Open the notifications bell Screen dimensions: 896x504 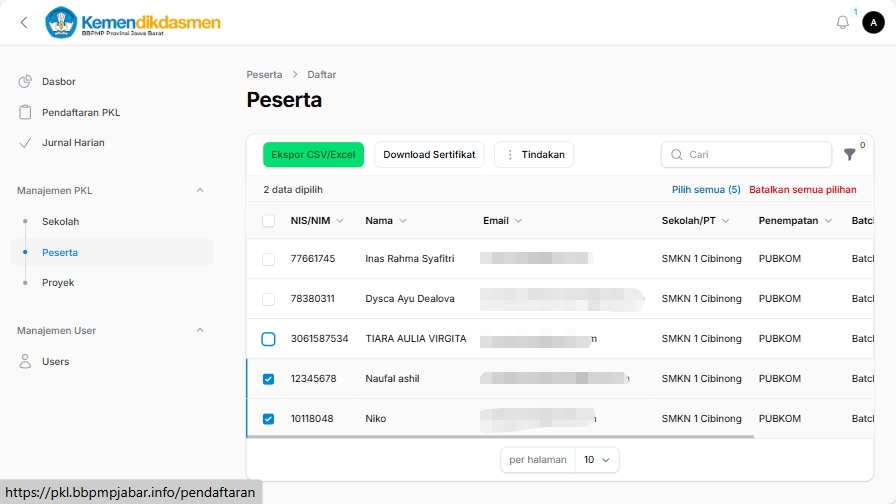(842, 23)
